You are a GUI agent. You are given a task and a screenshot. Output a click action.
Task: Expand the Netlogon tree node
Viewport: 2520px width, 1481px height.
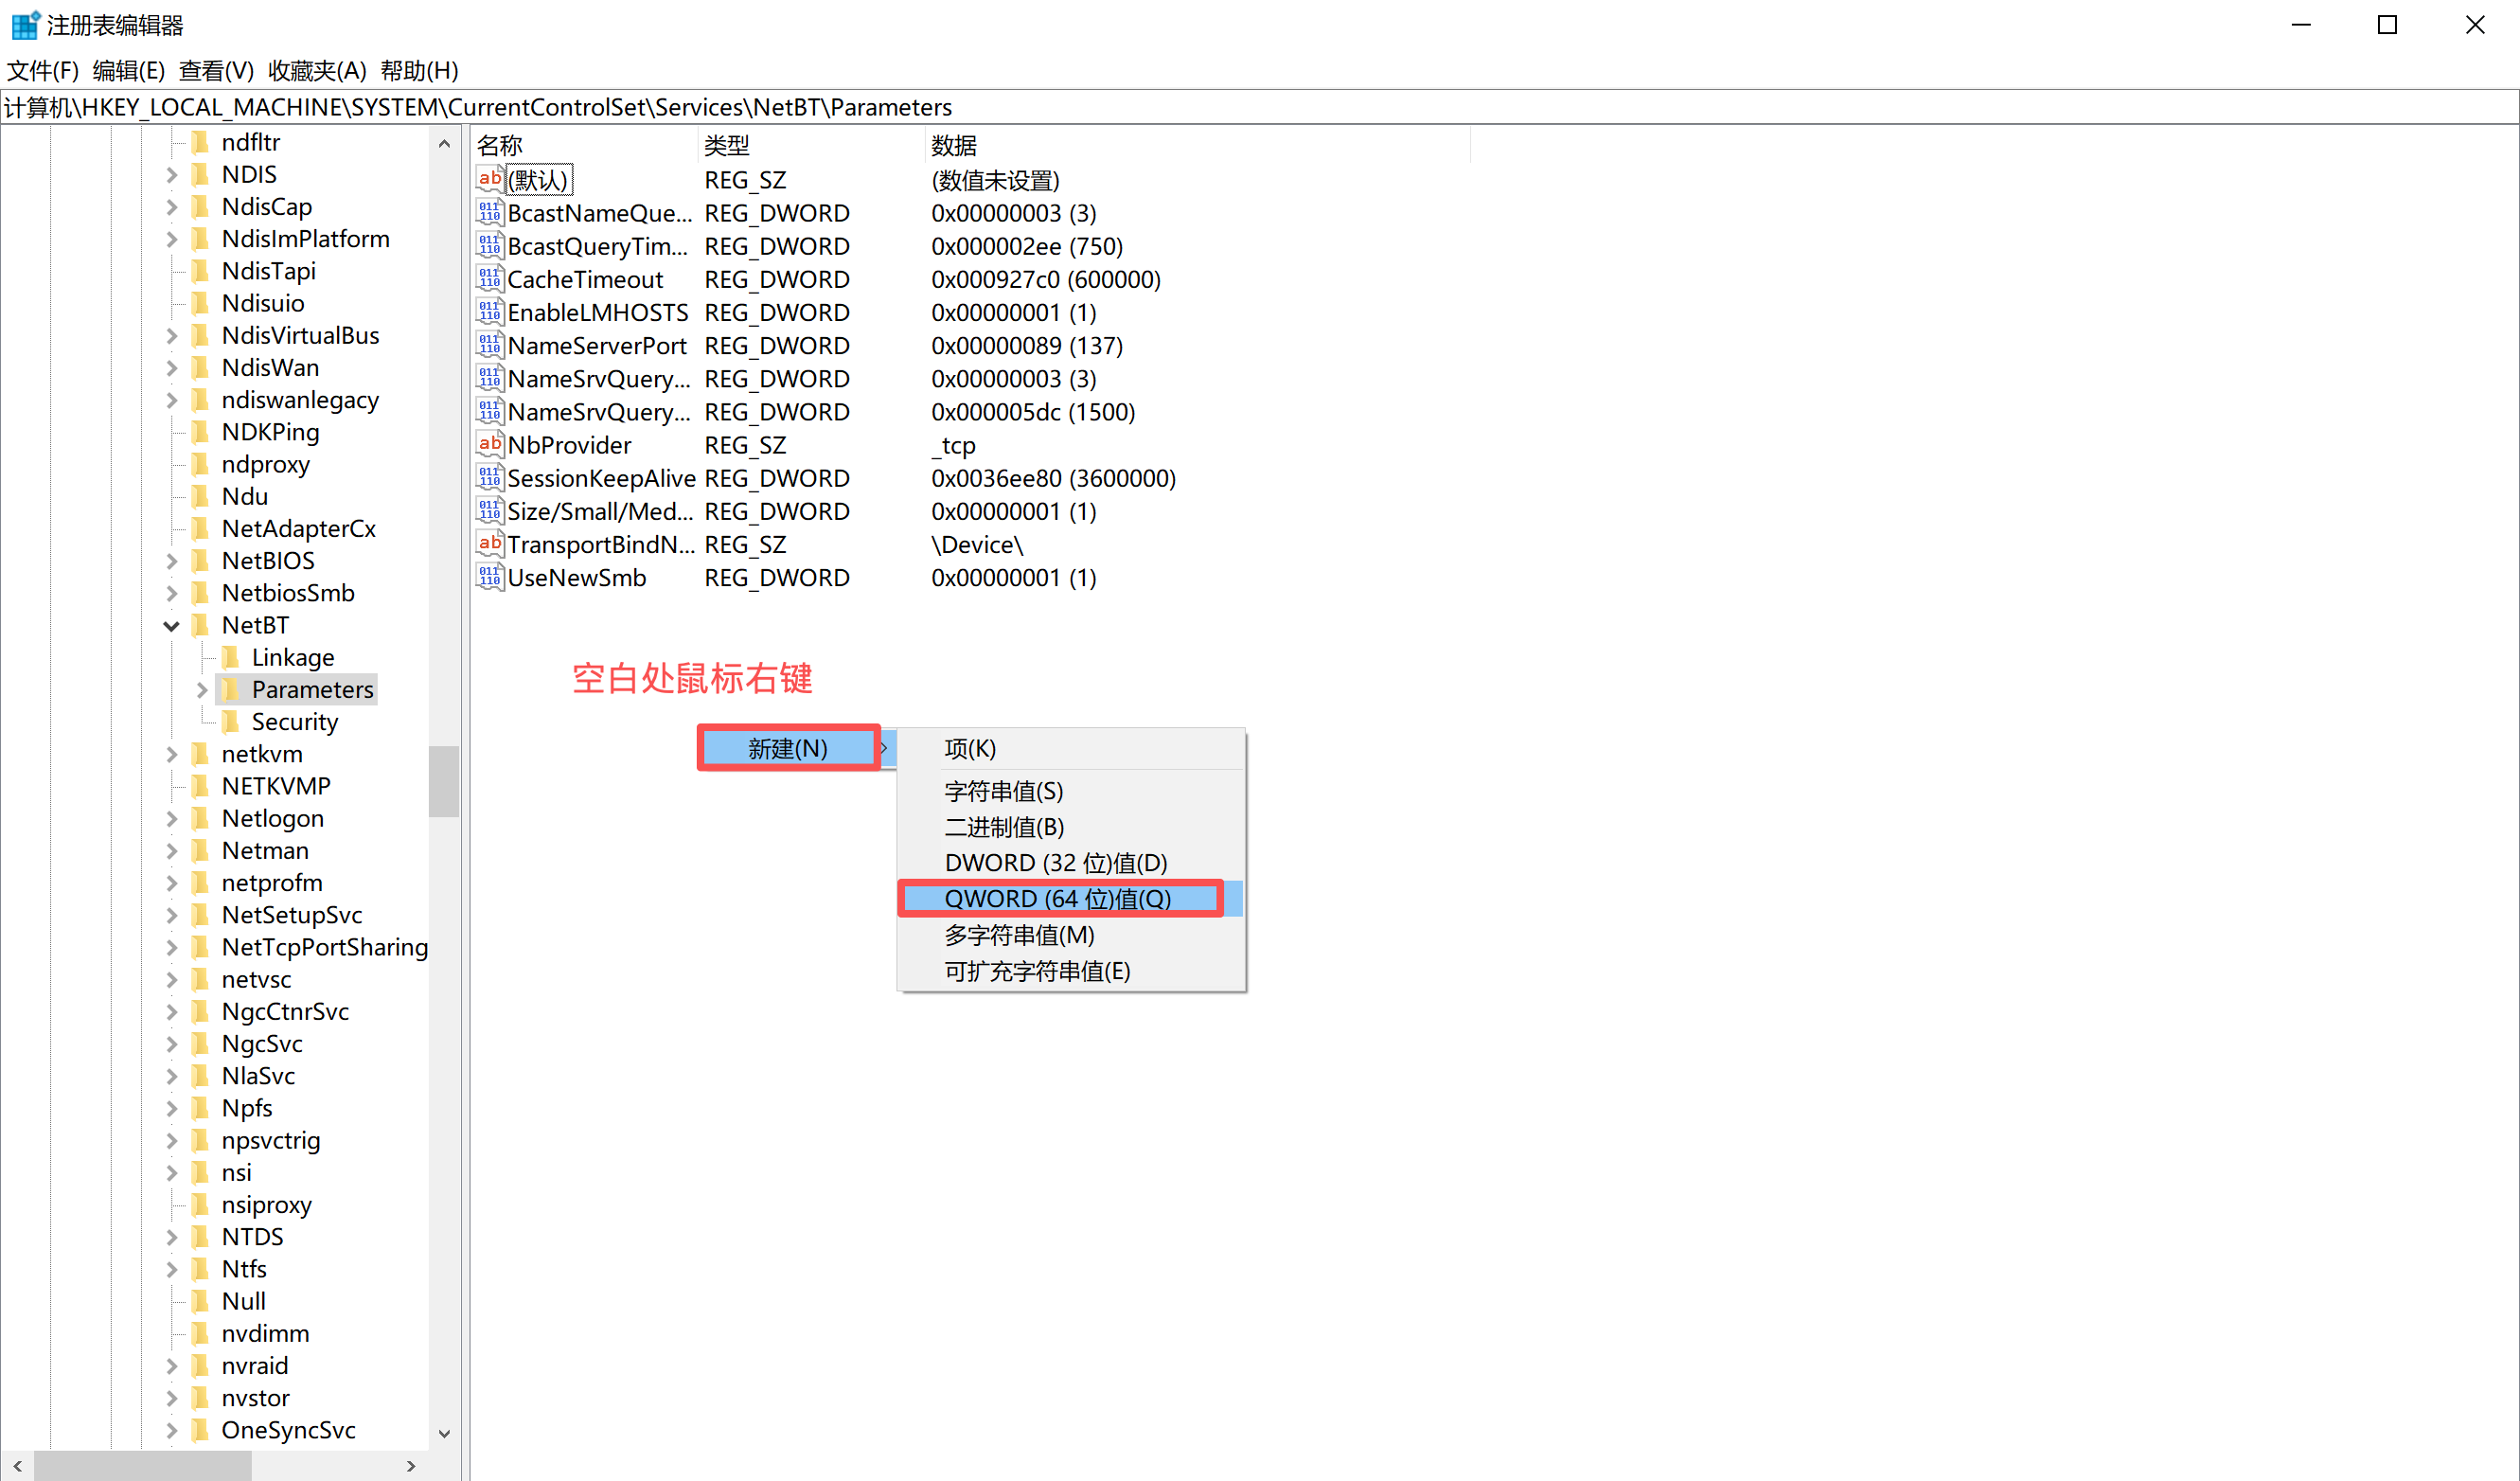171,819
